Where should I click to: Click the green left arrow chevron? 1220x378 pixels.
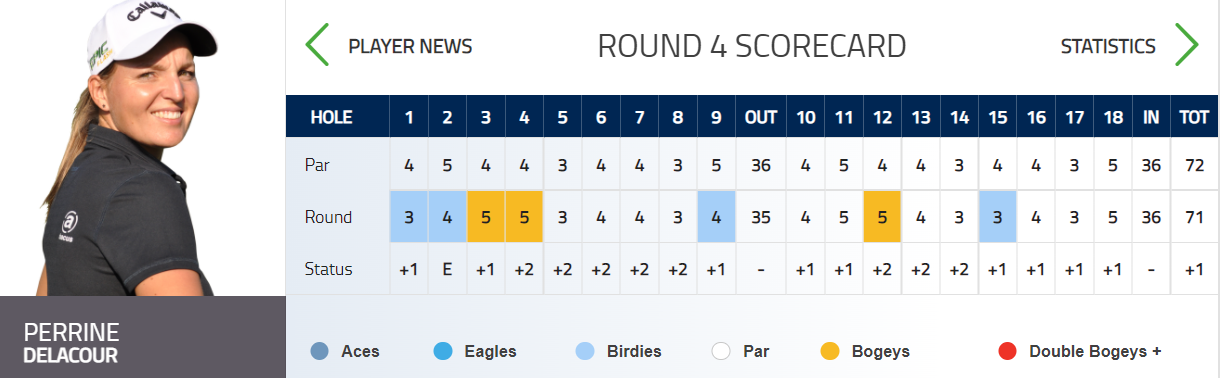[x=317, y=45]
